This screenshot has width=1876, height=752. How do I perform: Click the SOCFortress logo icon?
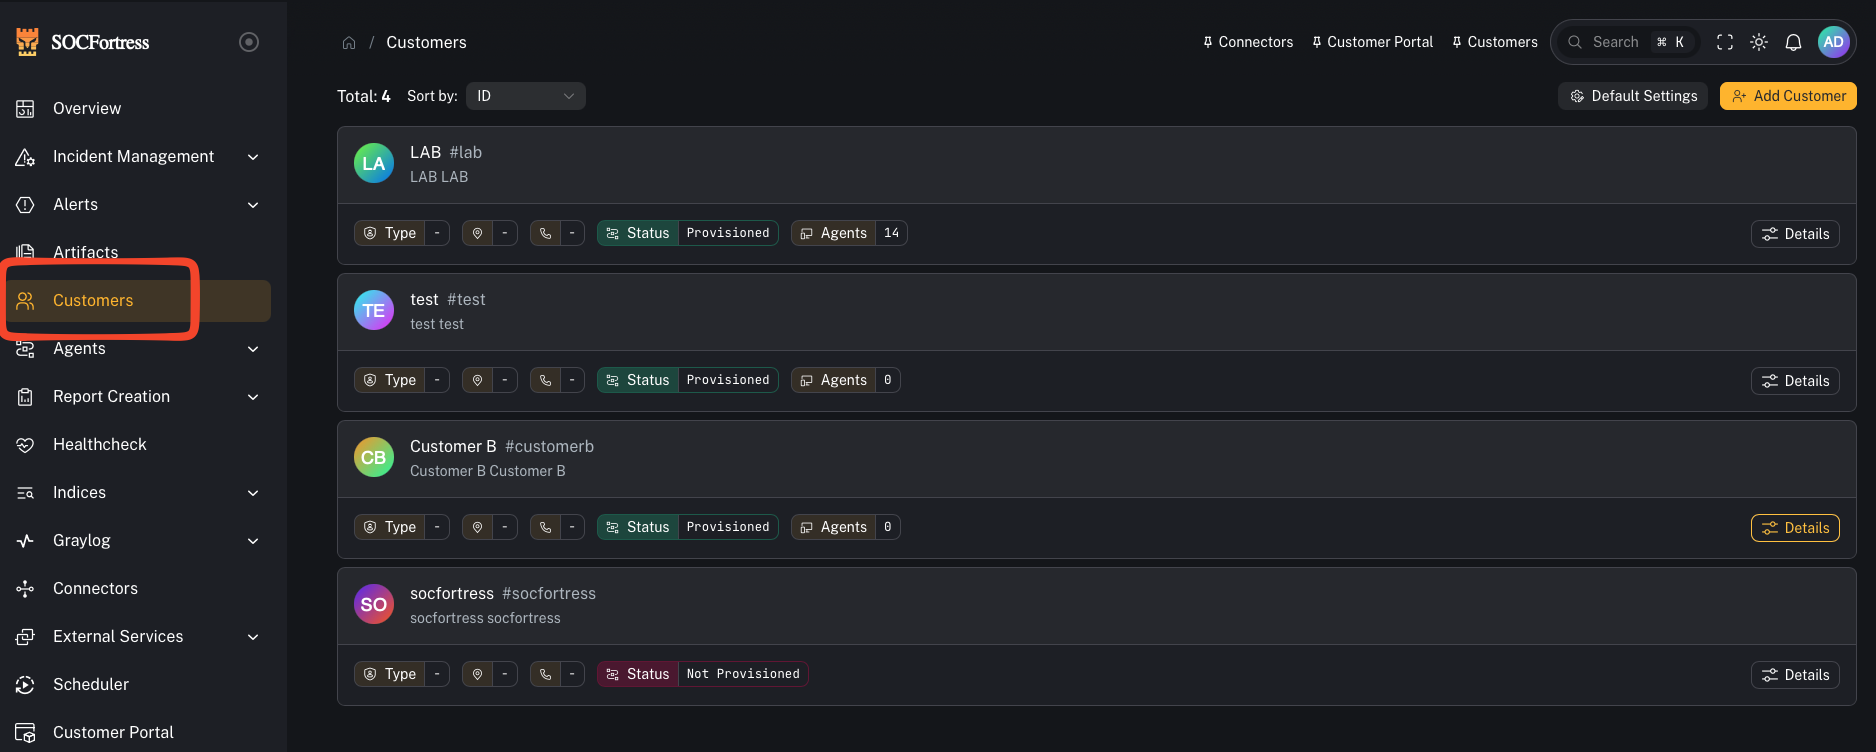[x=27, y=41]
